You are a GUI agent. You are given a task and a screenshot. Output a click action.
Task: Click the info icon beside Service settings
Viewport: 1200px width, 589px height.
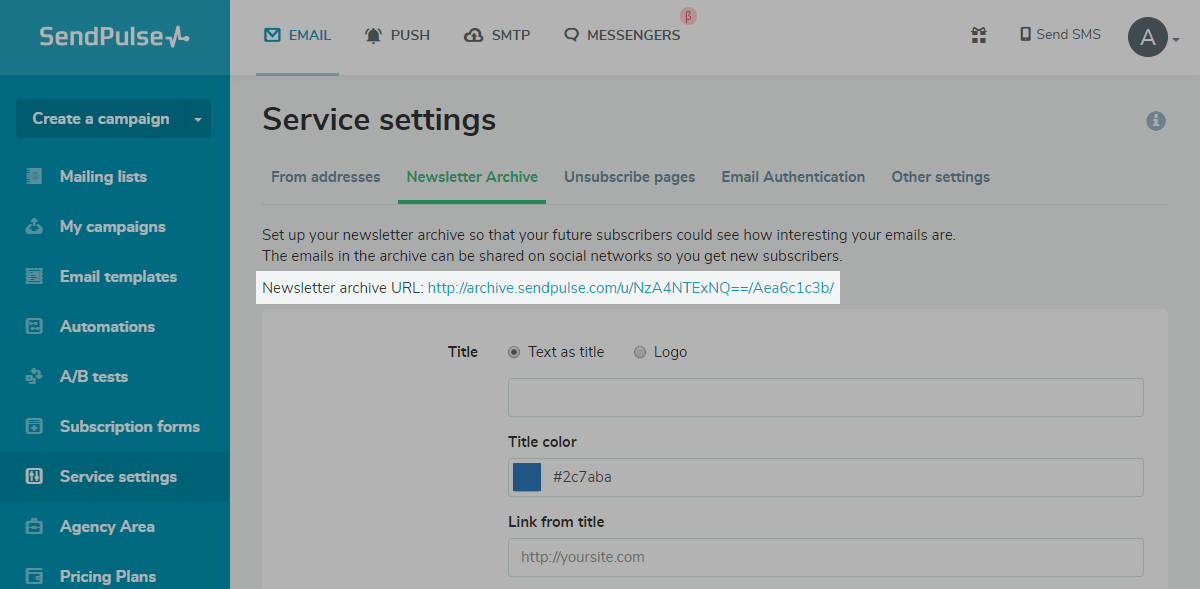coord(1156,121)
